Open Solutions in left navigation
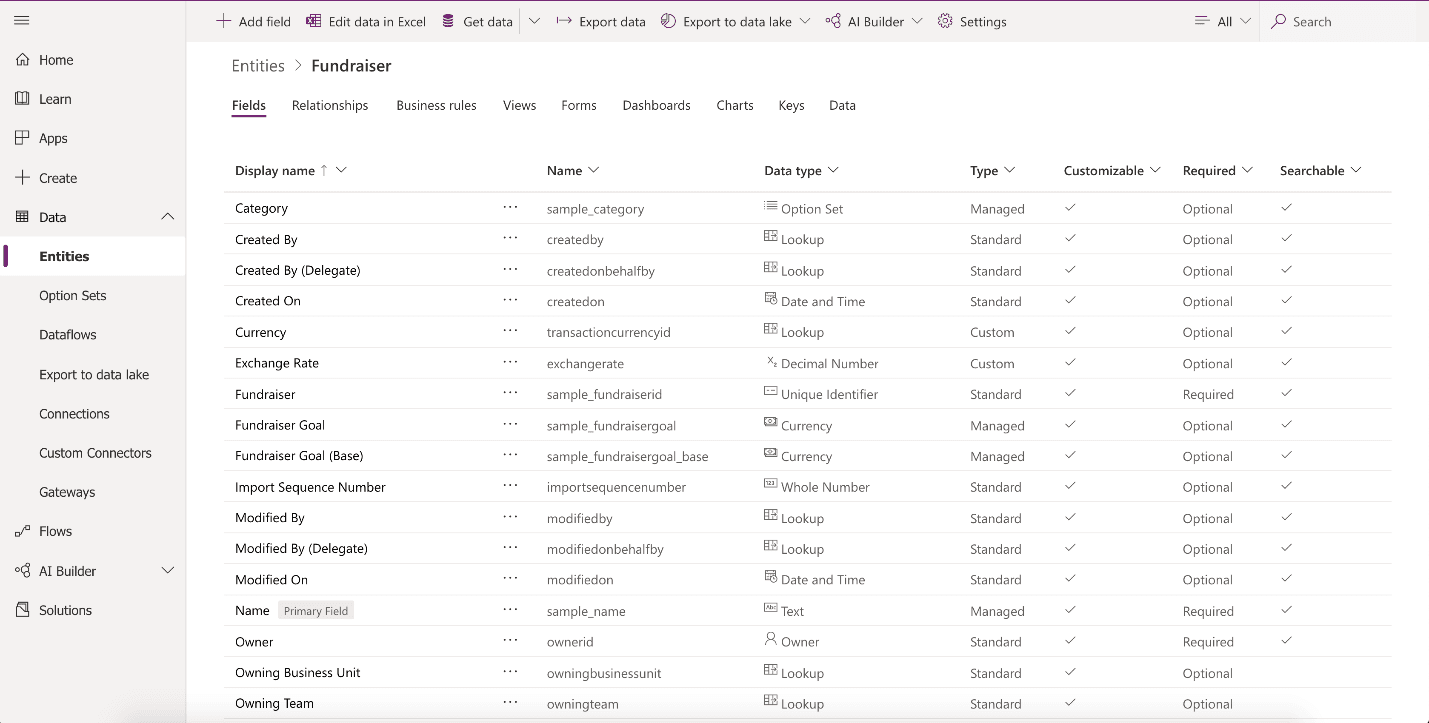The width and height of the screenshot is (1429, 723). tap(65, 610)
